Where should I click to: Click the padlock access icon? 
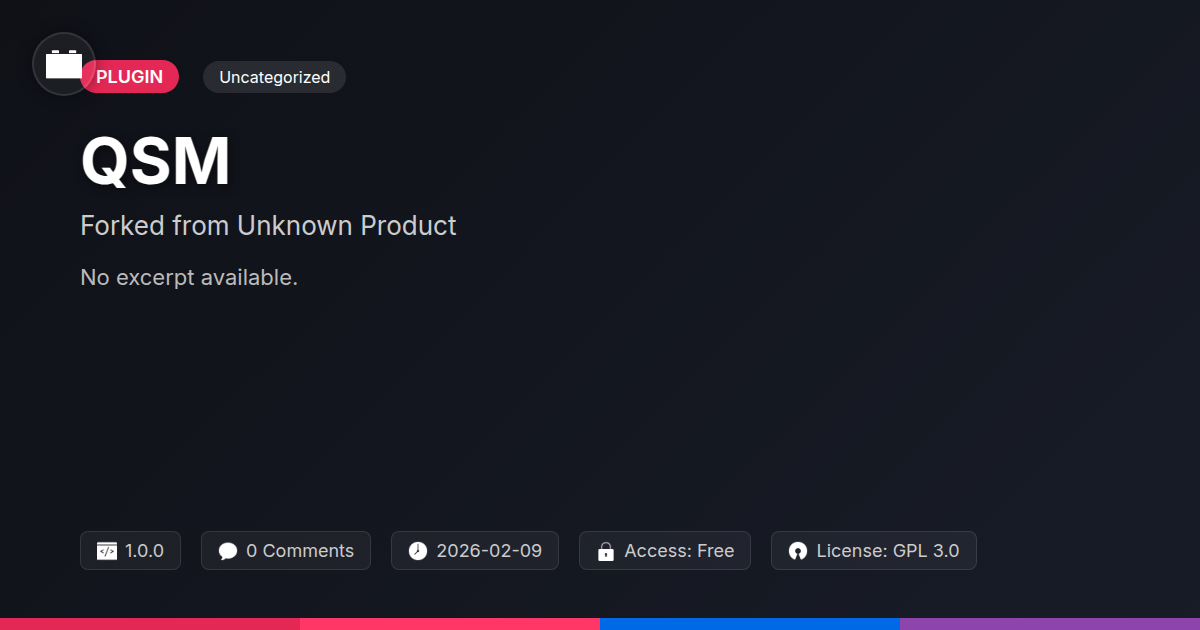605,551
